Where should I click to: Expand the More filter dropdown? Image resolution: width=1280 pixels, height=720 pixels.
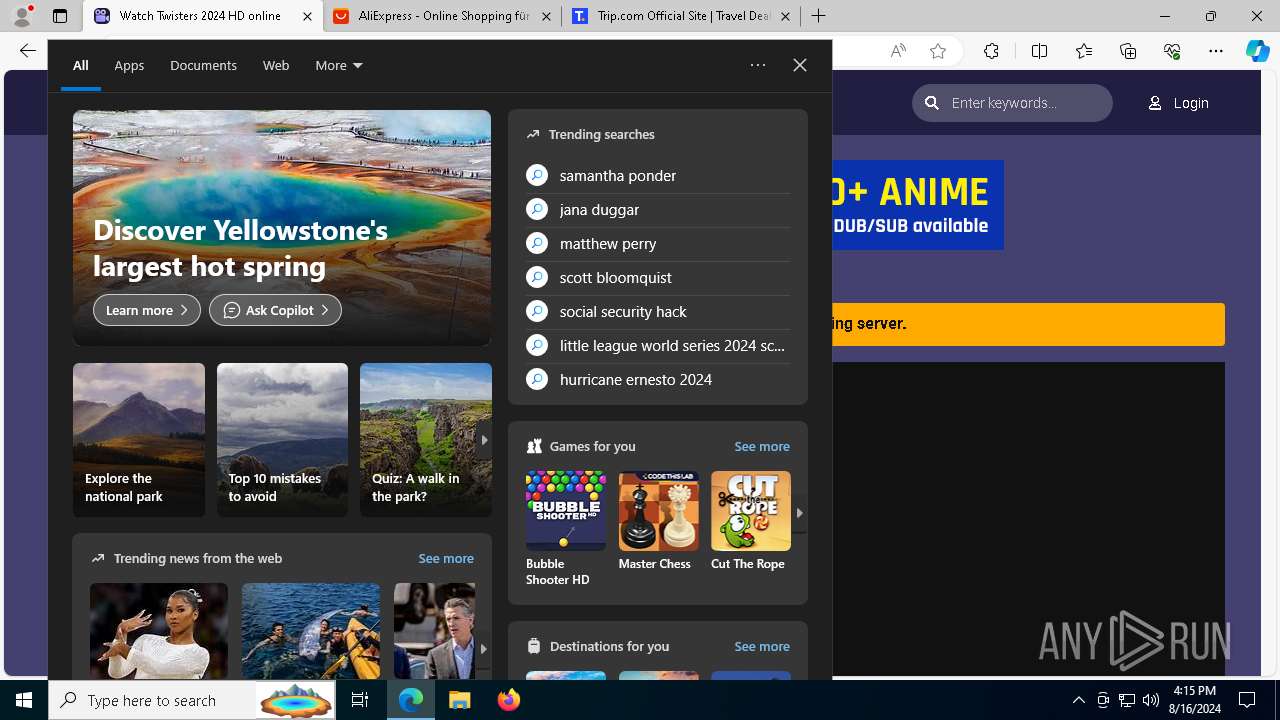(339, 65)
